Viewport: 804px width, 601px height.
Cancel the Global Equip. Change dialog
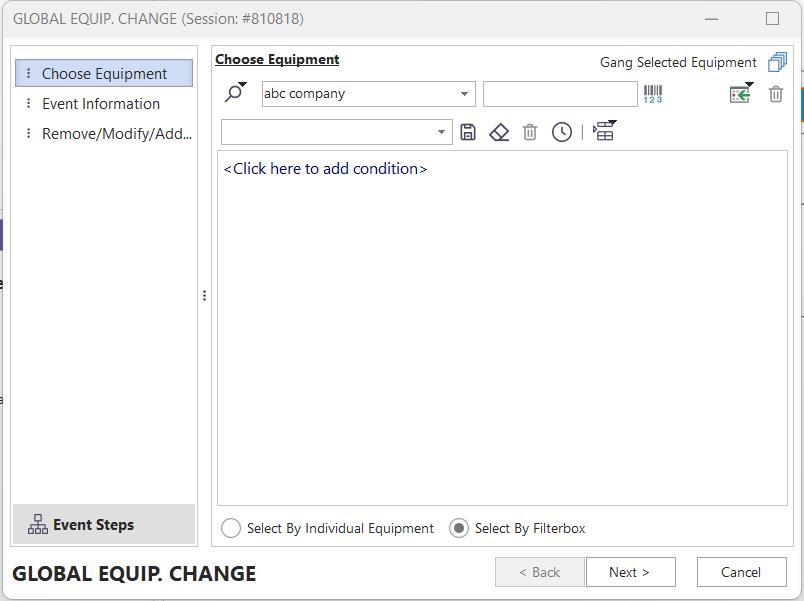coord(741,572)
